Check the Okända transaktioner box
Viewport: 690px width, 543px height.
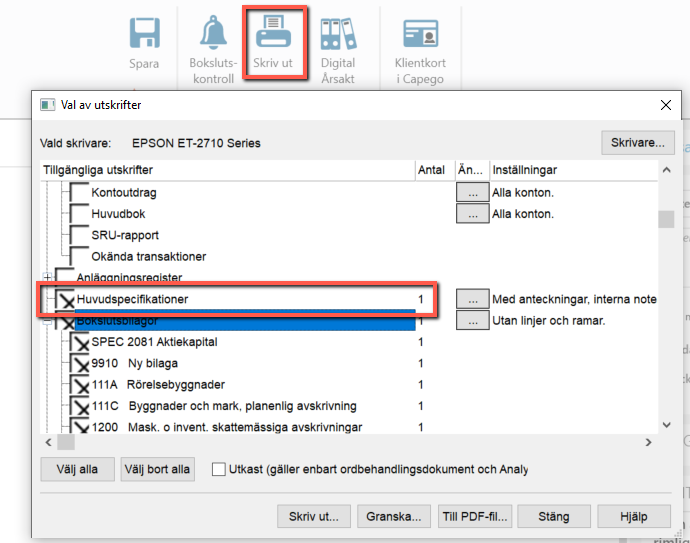pyautogui.click(x=79, y=257)
